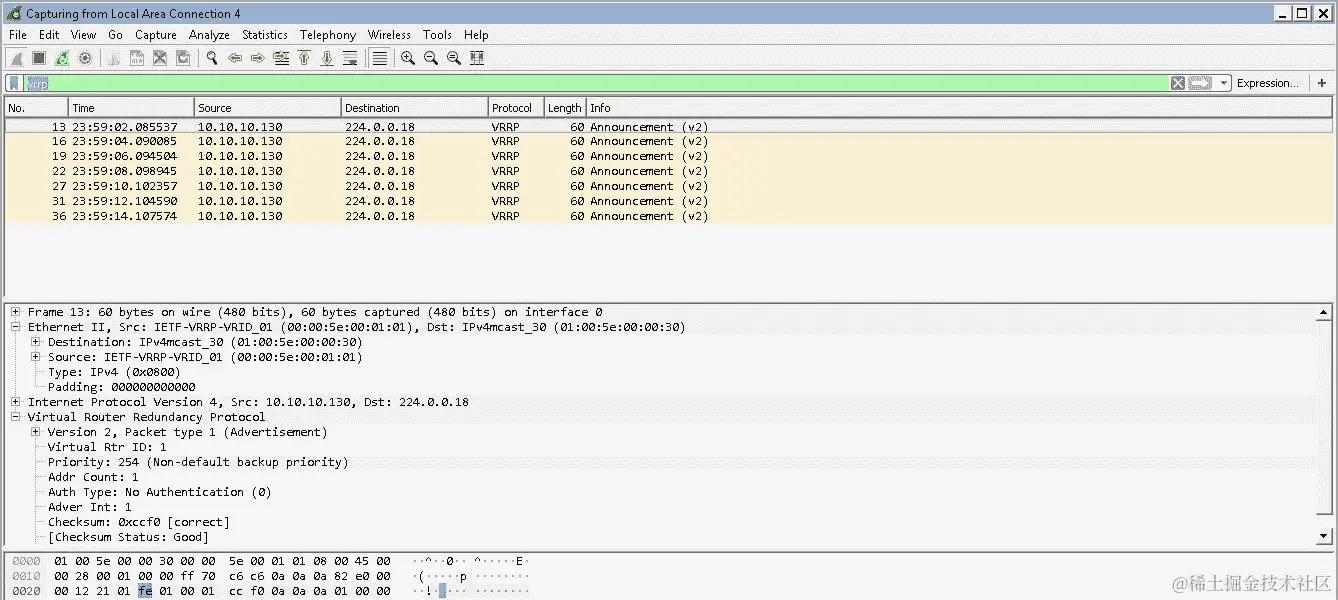
Task: Toggle auto-scroll during live capture
Action: (350, 58)
